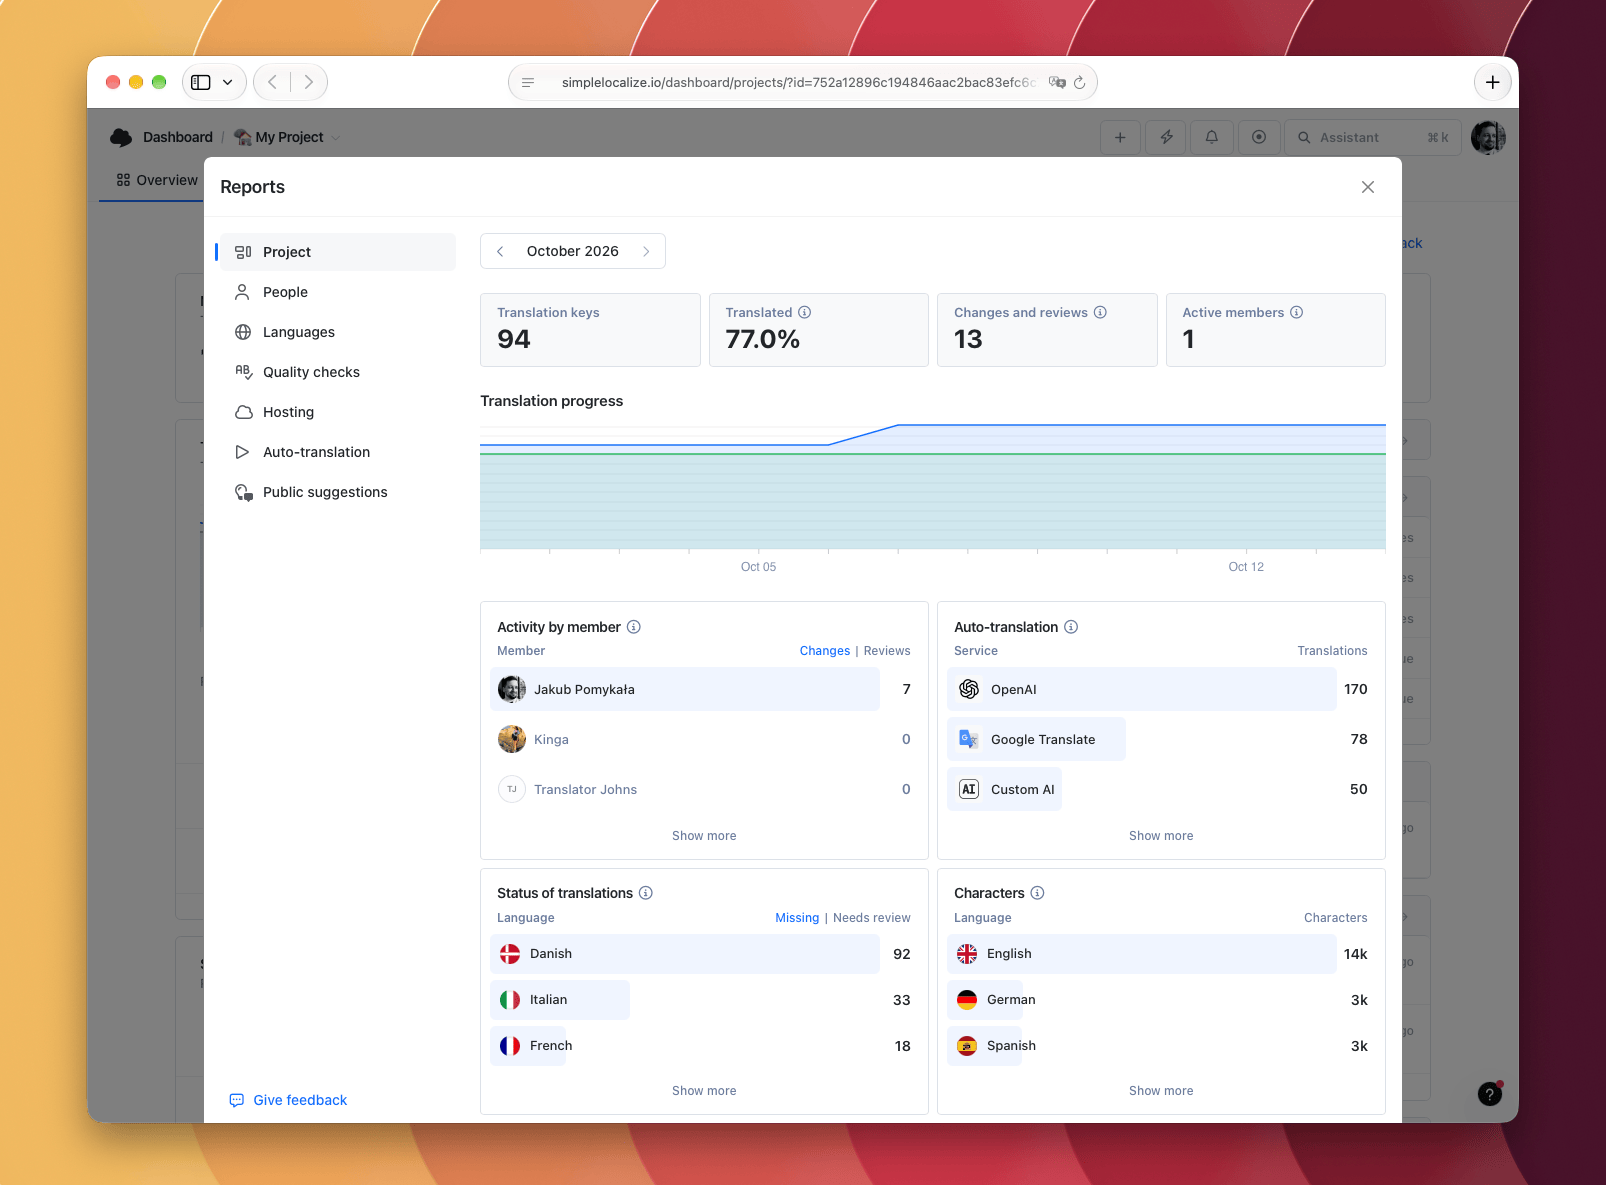Screen dimensions: 1606x1185
Task: Show more Auto-translation services
Action: [x=1161, y=836]
